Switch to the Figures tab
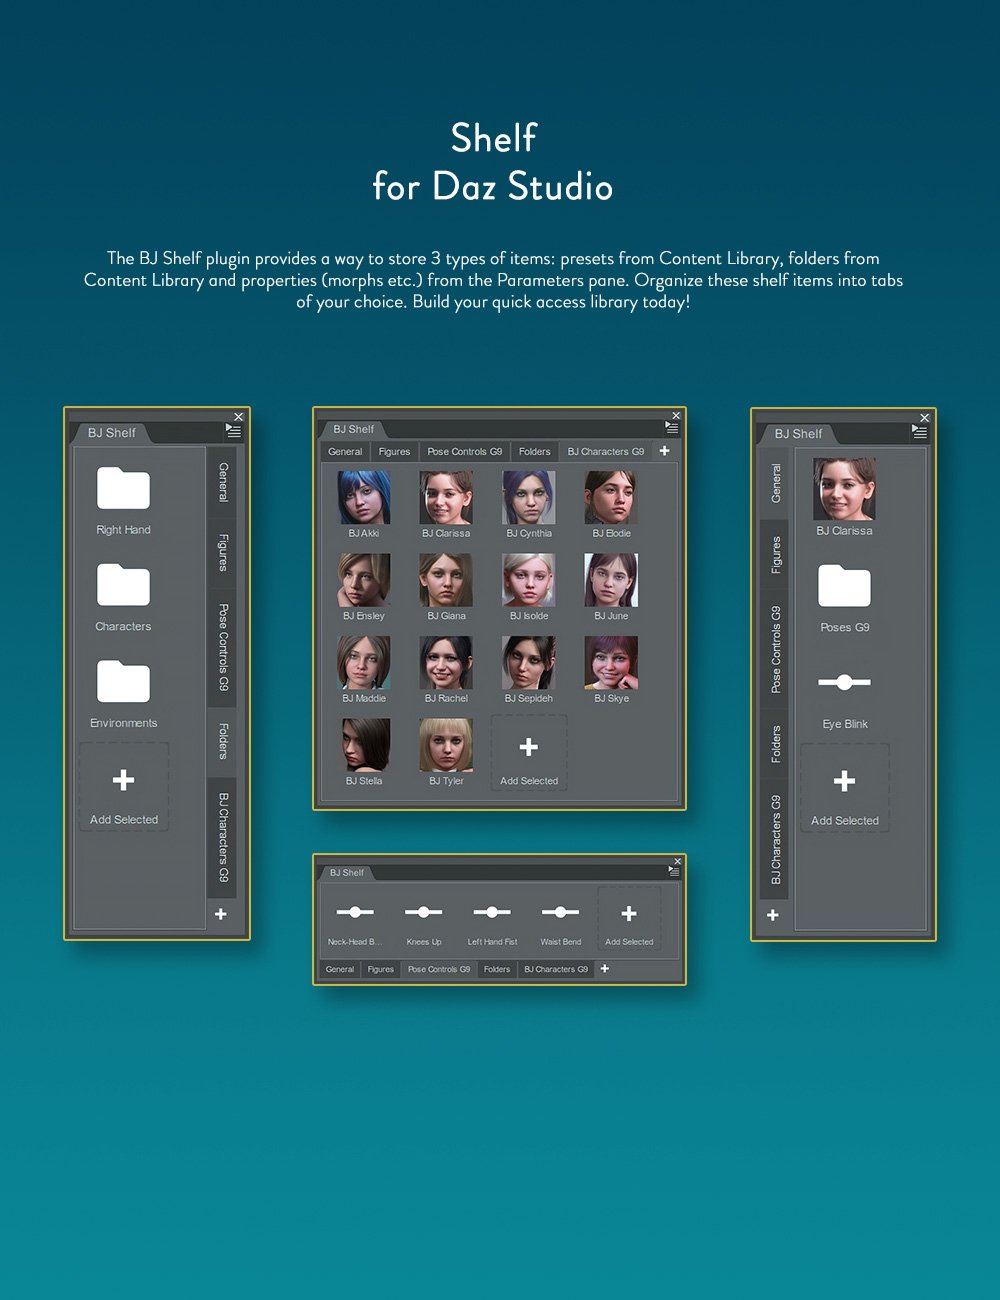Viewport: 1000px width, 1300px height. pyautogui.click(x=393, y=451)
